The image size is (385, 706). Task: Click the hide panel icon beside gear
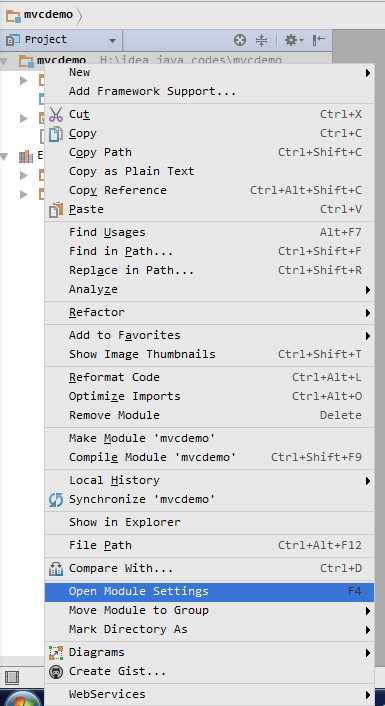318,41
